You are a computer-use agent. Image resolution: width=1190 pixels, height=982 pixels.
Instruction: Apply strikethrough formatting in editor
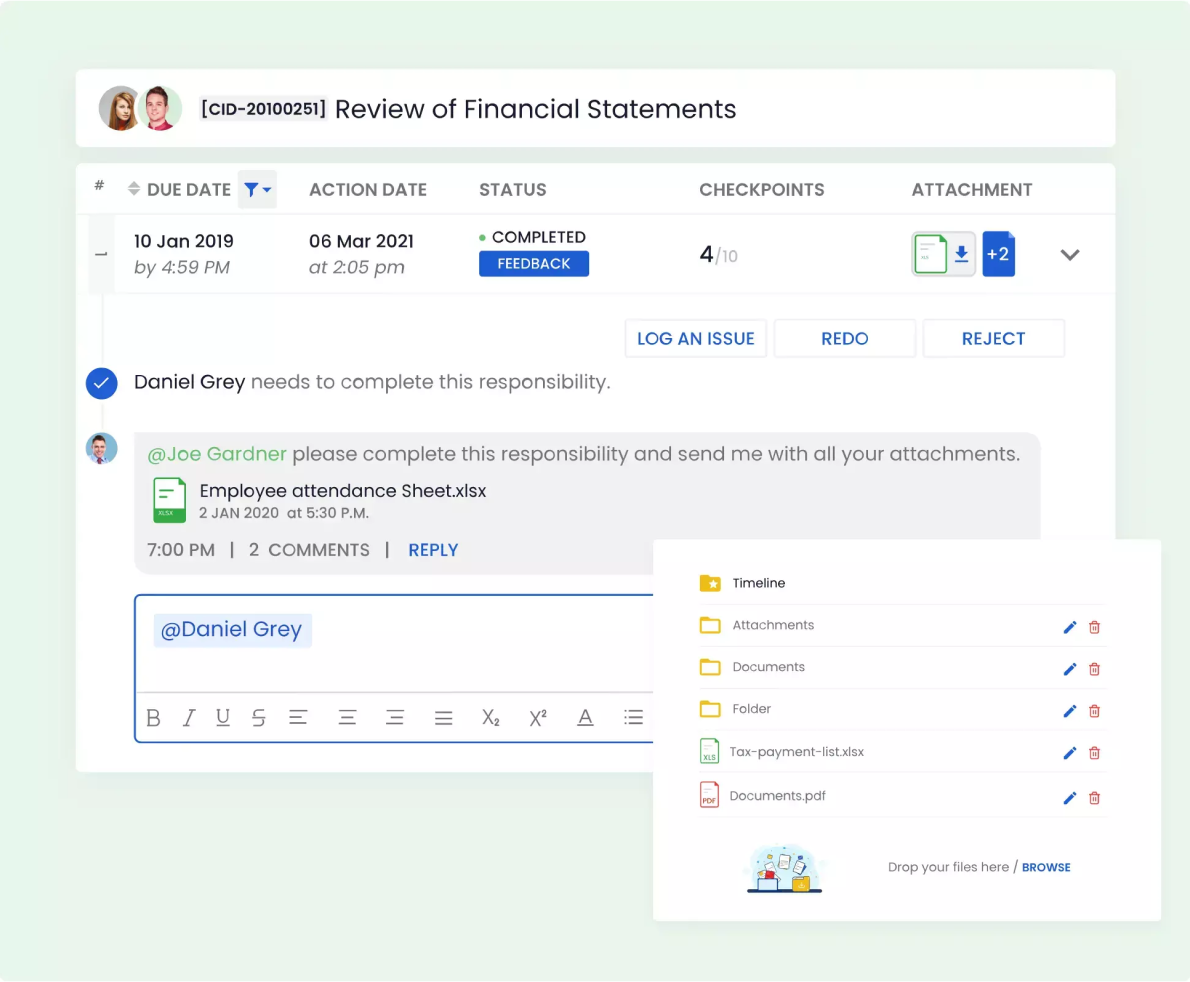(x=259, y=717)
